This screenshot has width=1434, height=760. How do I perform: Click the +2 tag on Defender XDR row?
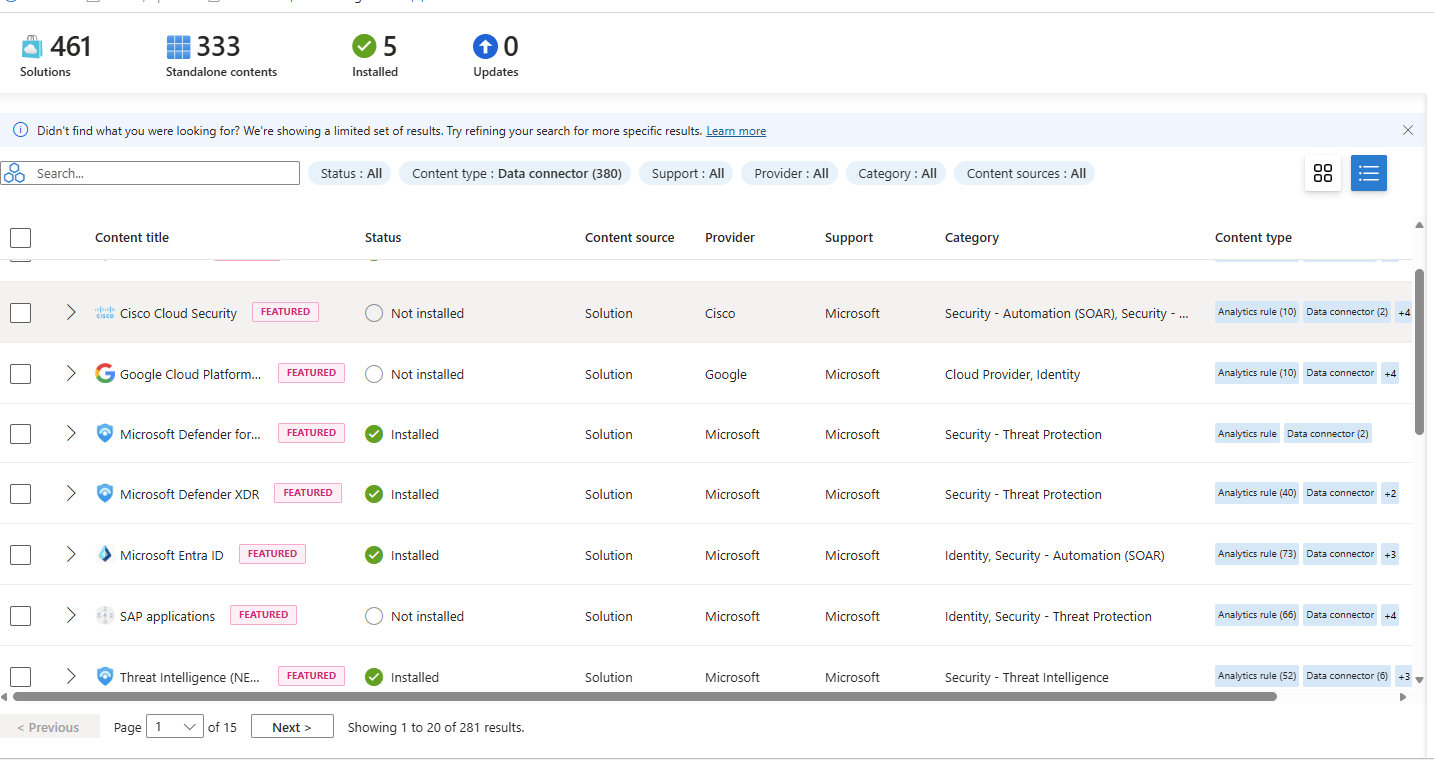coord(1390,493)
